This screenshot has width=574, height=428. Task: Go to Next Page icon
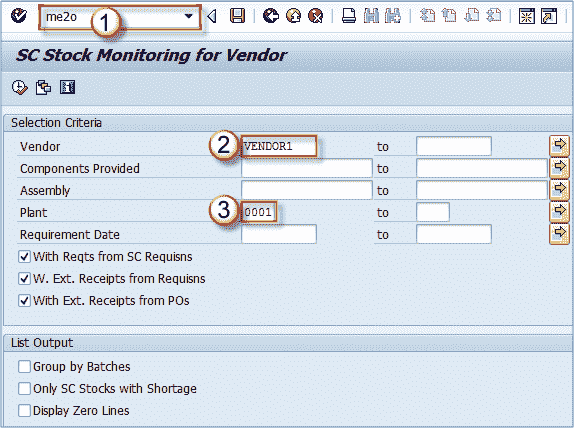472,16
